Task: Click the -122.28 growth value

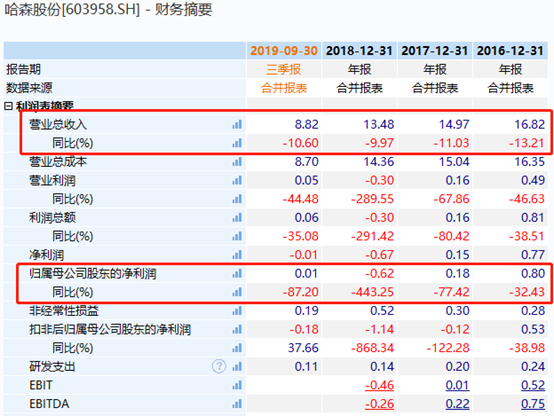Action: click(x=448, y=348)
